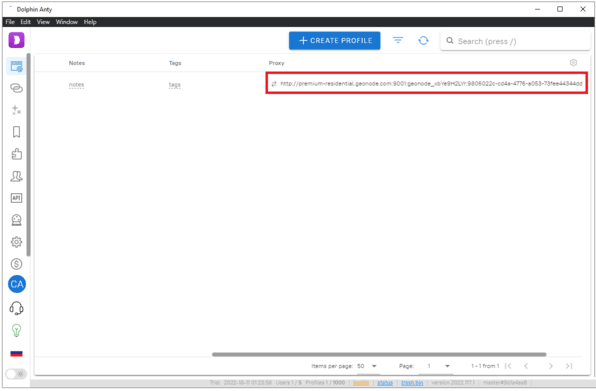Click the trash bin link in footer
Screen dimensions: 596x391
coord(412,383)
